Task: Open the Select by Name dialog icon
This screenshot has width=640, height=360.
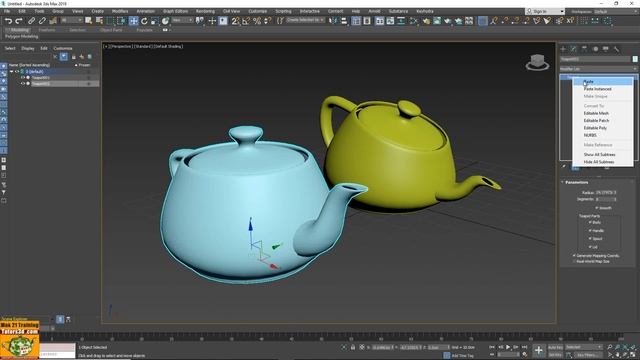Action: click(99, 21)
